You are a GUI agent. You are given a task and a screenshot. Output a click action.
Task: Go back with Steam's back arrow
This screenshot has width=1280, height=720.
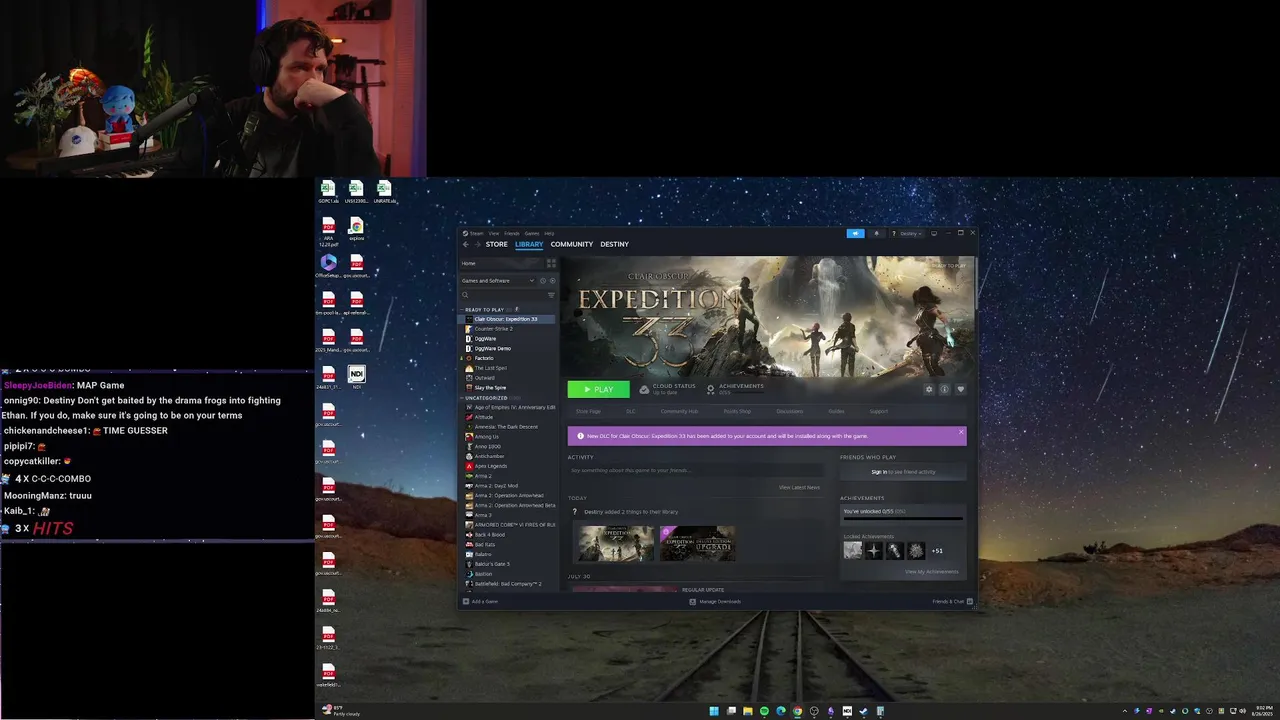click(x=465, y=244)
